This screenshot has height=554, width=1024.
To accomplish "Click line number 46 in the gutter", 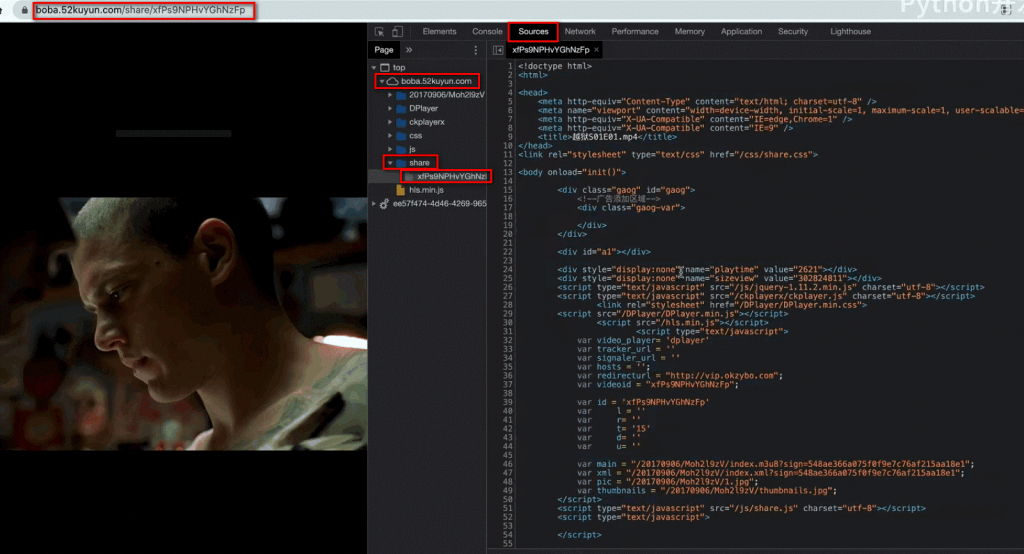I will point(507,464).
